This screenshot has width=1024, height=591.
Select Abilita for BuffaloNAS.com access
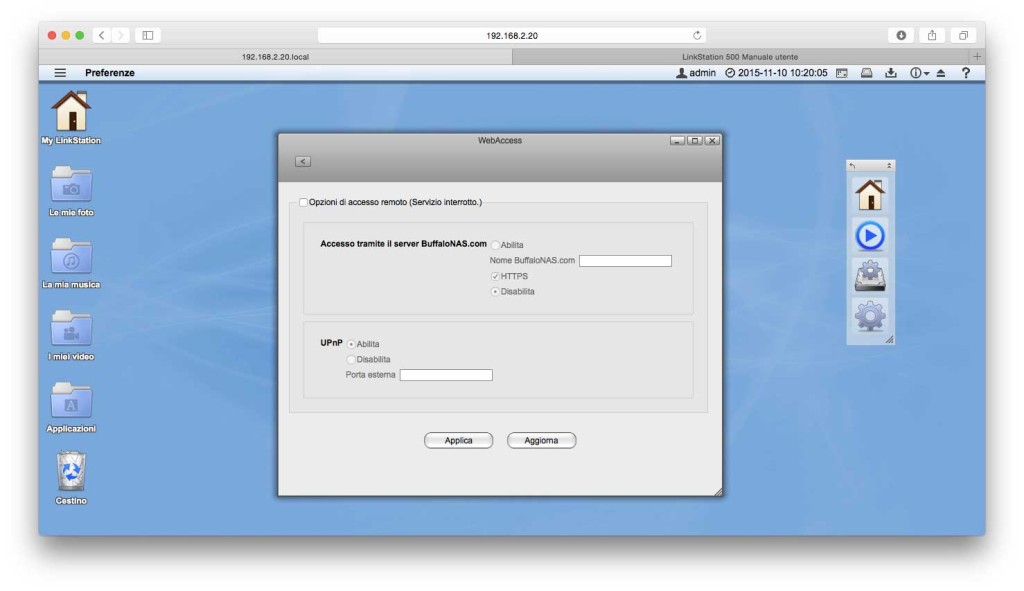click(495, 245)
